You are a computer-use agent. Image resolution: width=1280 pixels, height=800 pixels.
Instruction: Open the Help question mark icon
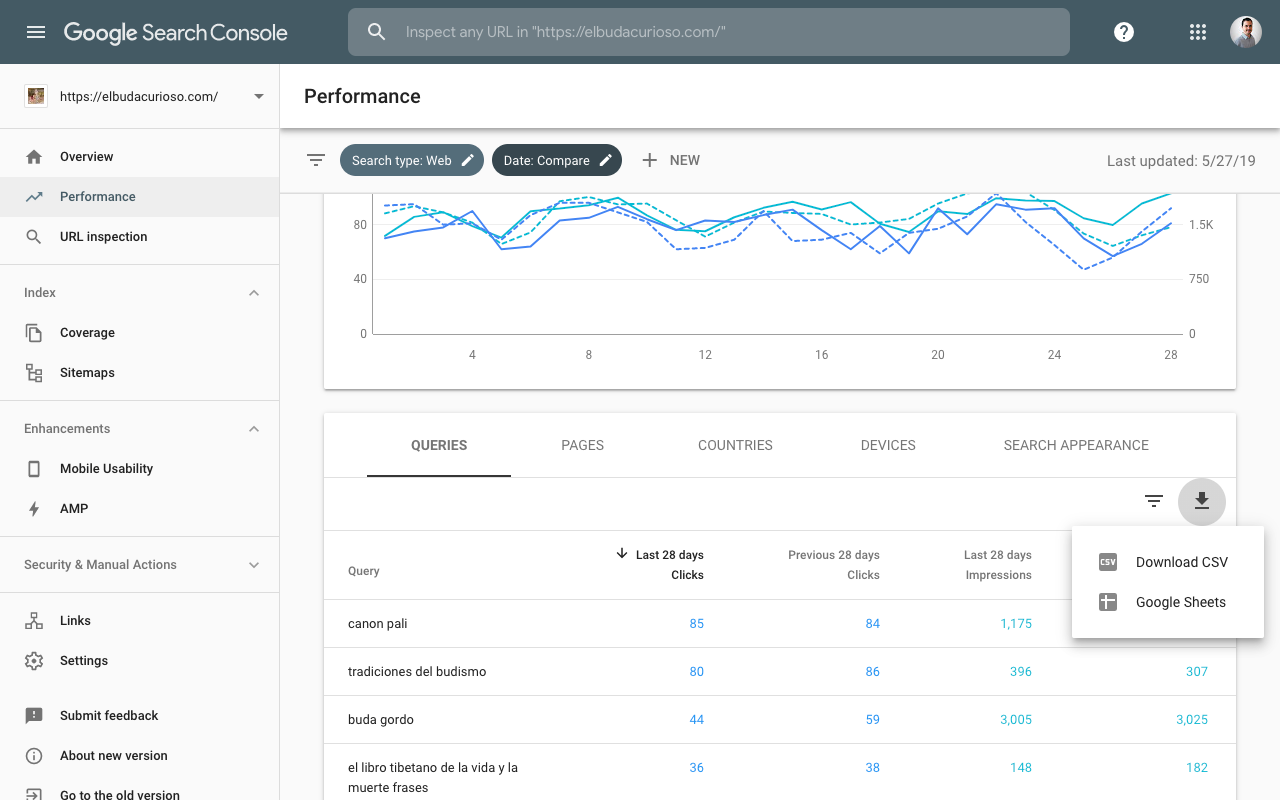point(1124,32)
